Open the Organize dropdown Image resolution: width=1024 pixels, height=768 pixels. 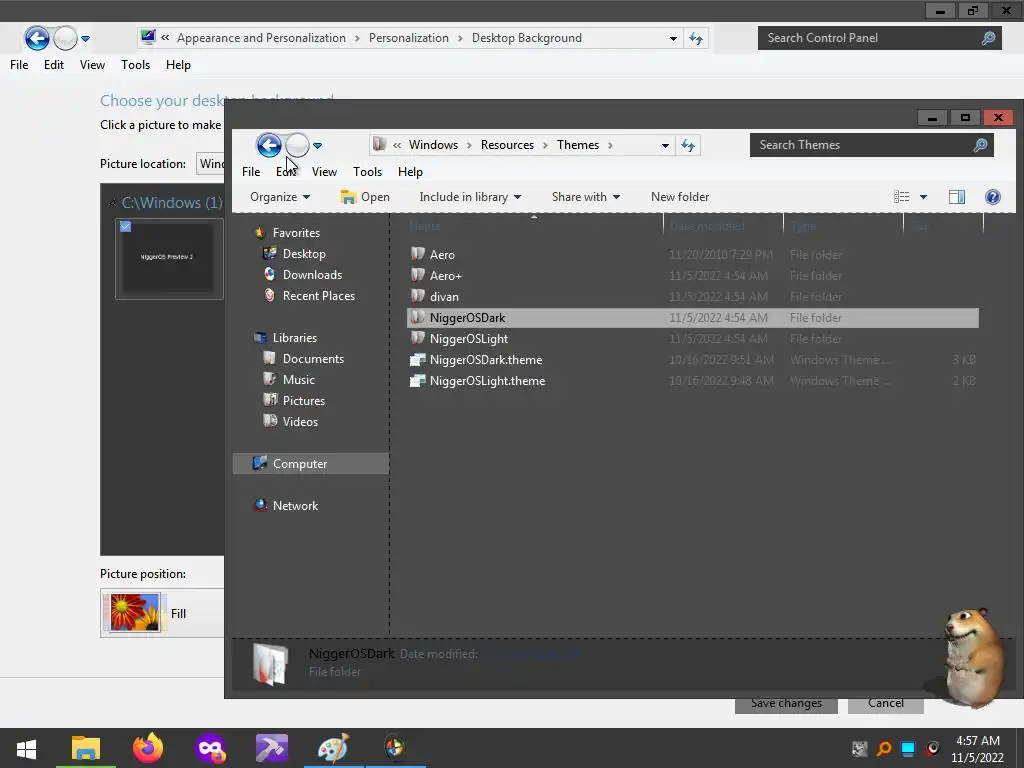coord(280,197)
